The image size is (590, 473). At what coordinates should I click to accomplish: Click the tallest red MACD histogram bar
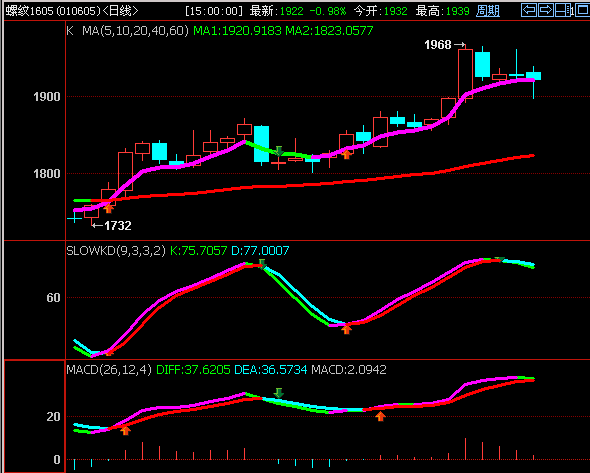[x=465, y=449]
